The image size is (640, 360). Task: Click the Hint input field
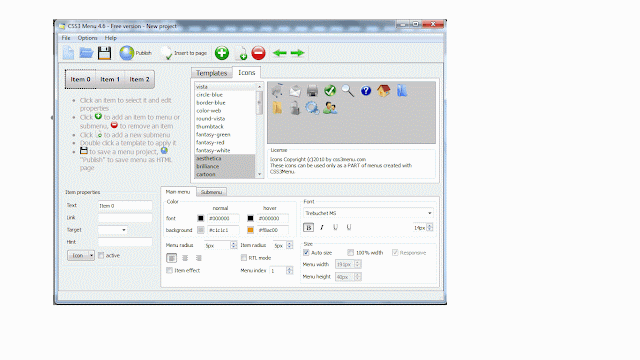[125, 242]
